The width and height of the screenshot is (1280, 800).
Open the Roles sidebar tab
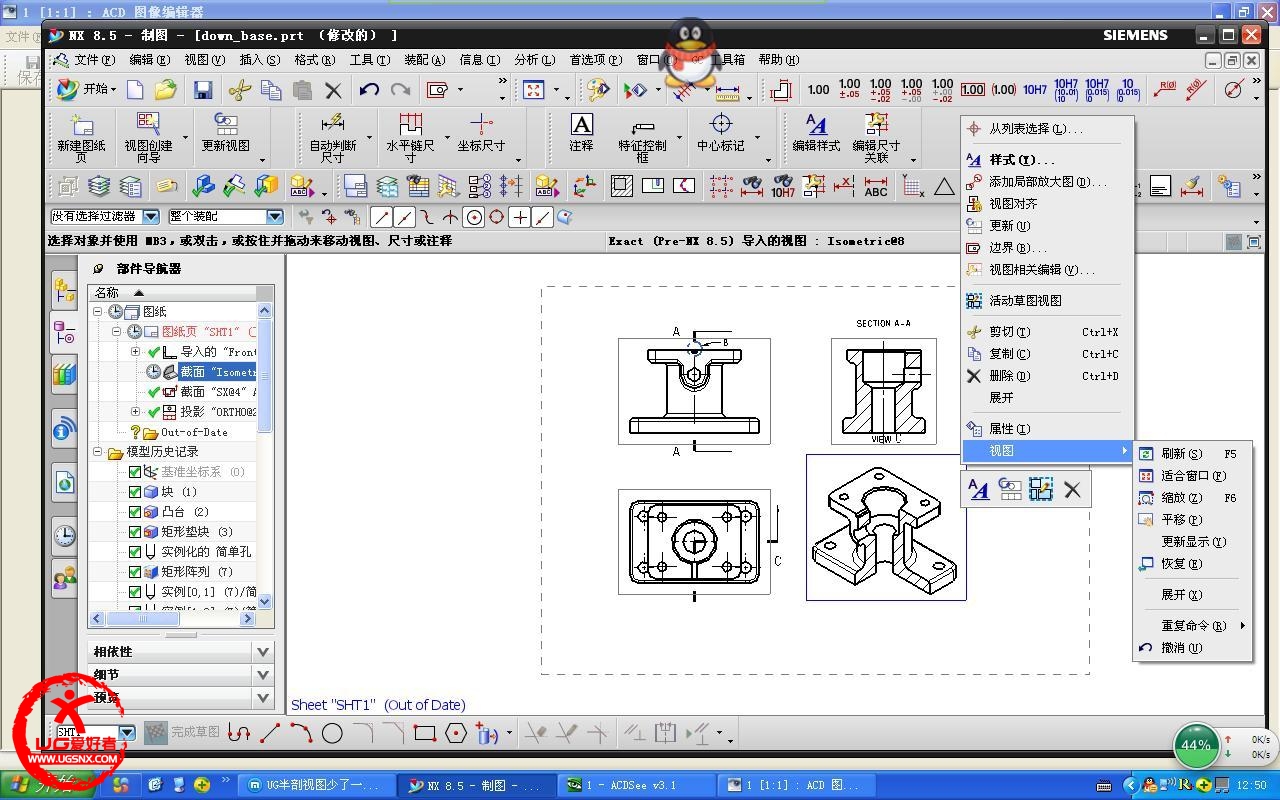65,578
